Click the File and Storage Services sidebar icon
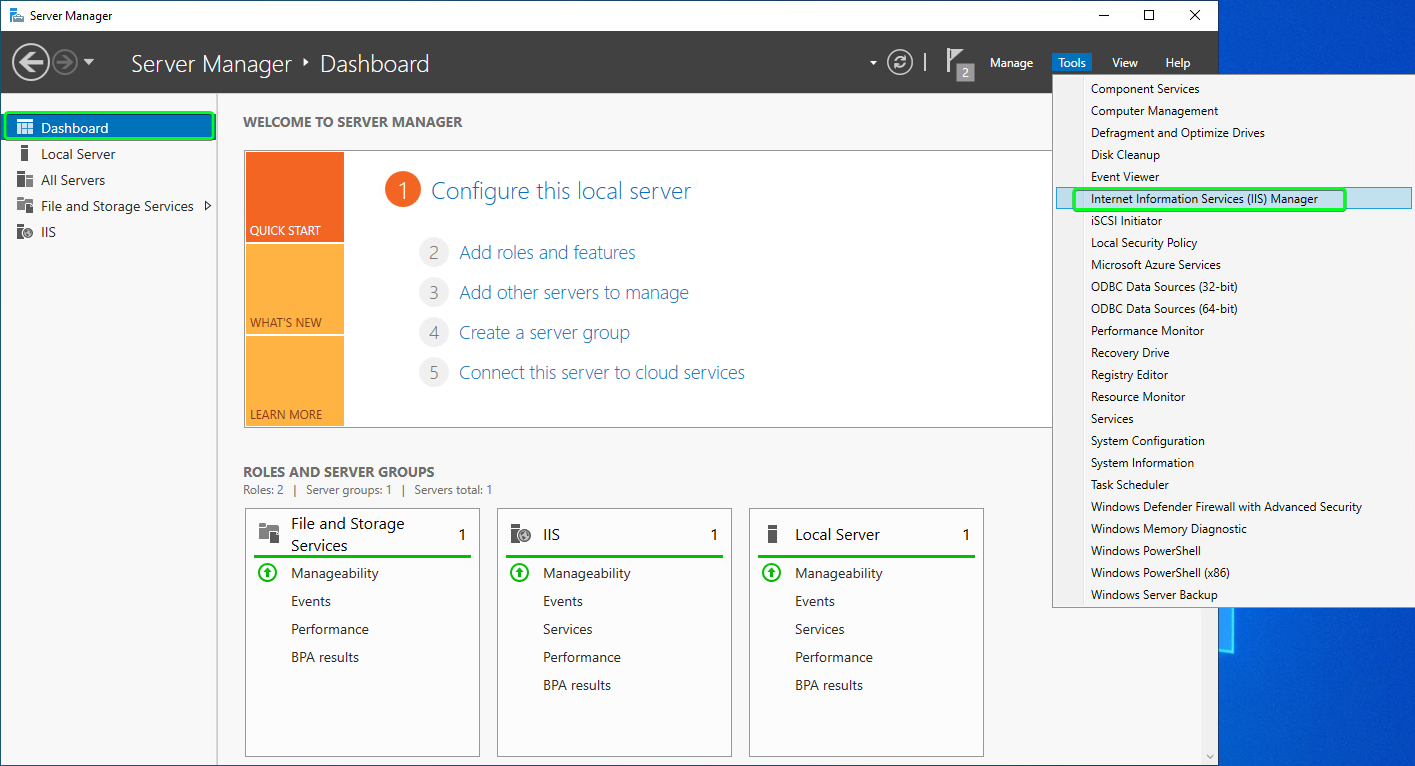Screen dimensions: 1415x766 click(24, 206)
